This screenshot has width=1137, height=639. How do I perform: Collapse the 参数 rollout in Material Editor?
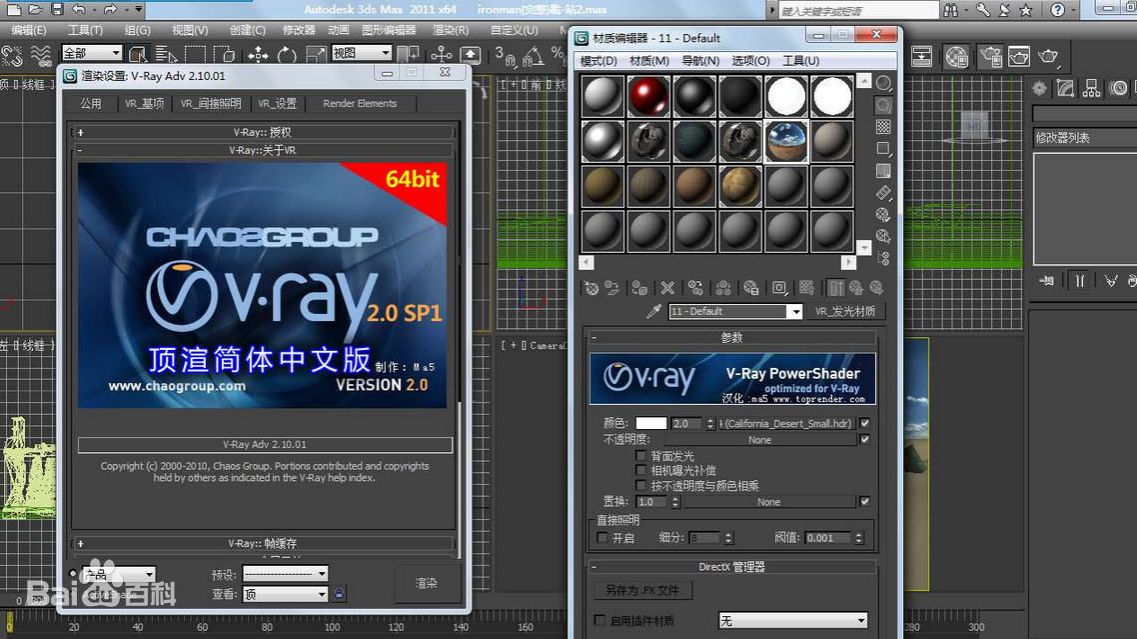(x=732, y=337)
